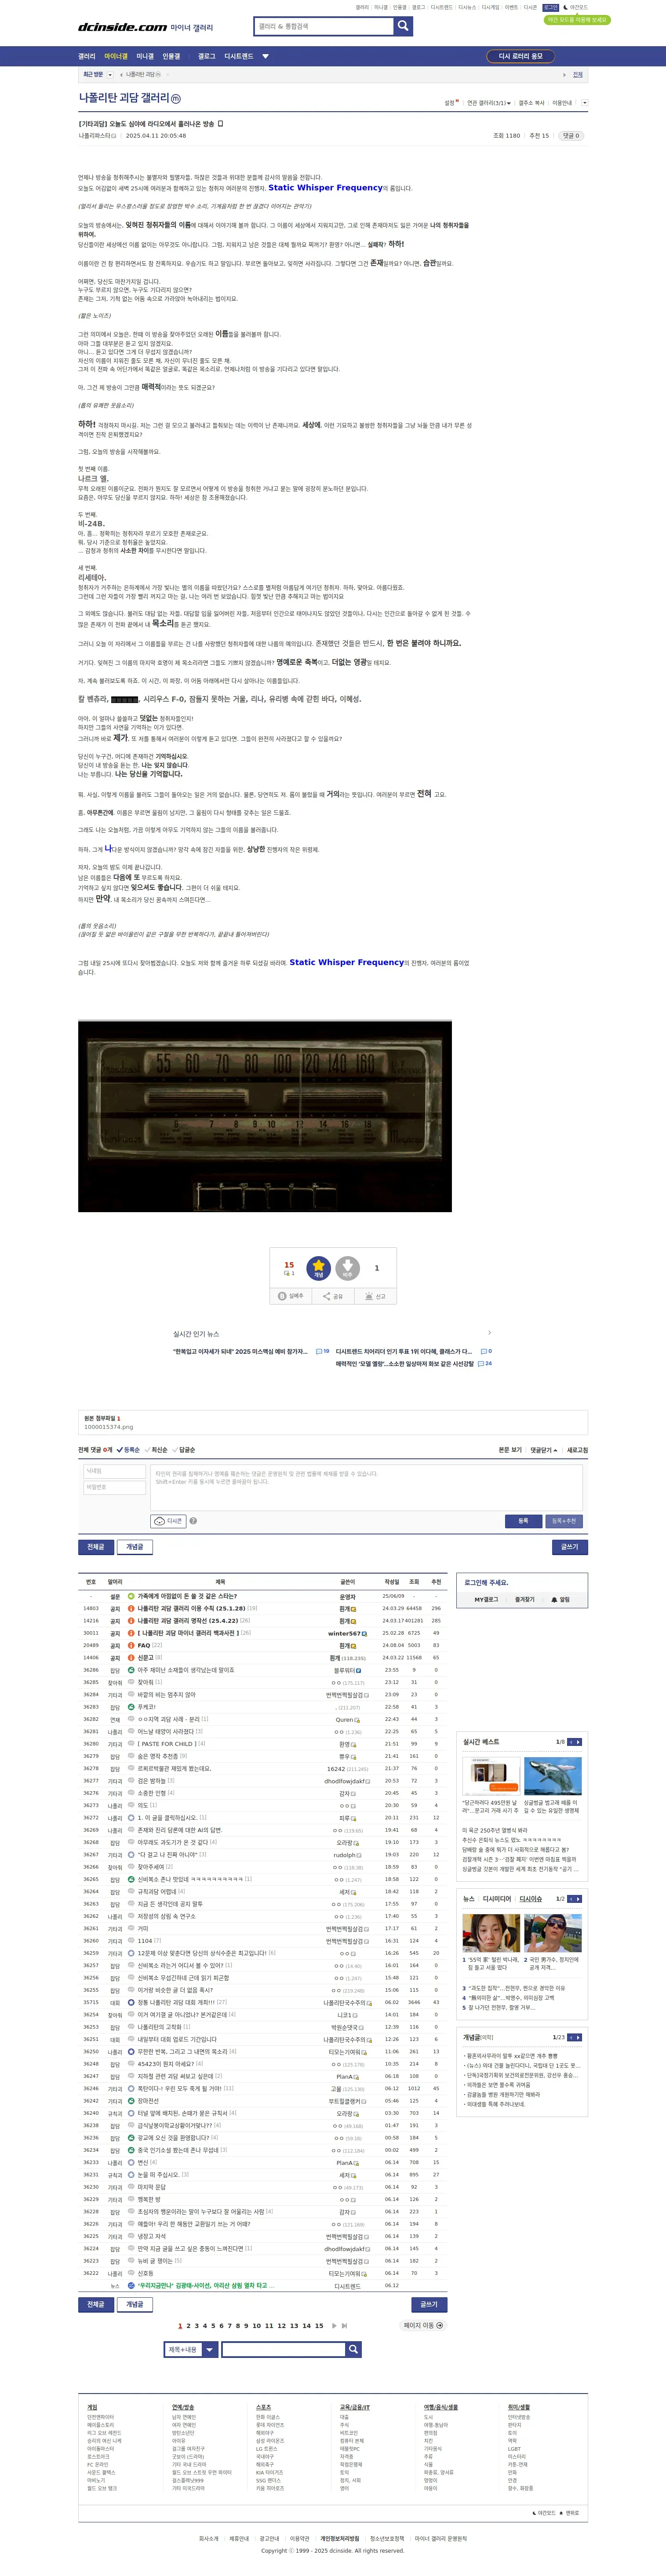Image resolution: width=666 pixels, height=2576 pixels.
Task: Sort comments by 최신순
Action: point(157,1450)
